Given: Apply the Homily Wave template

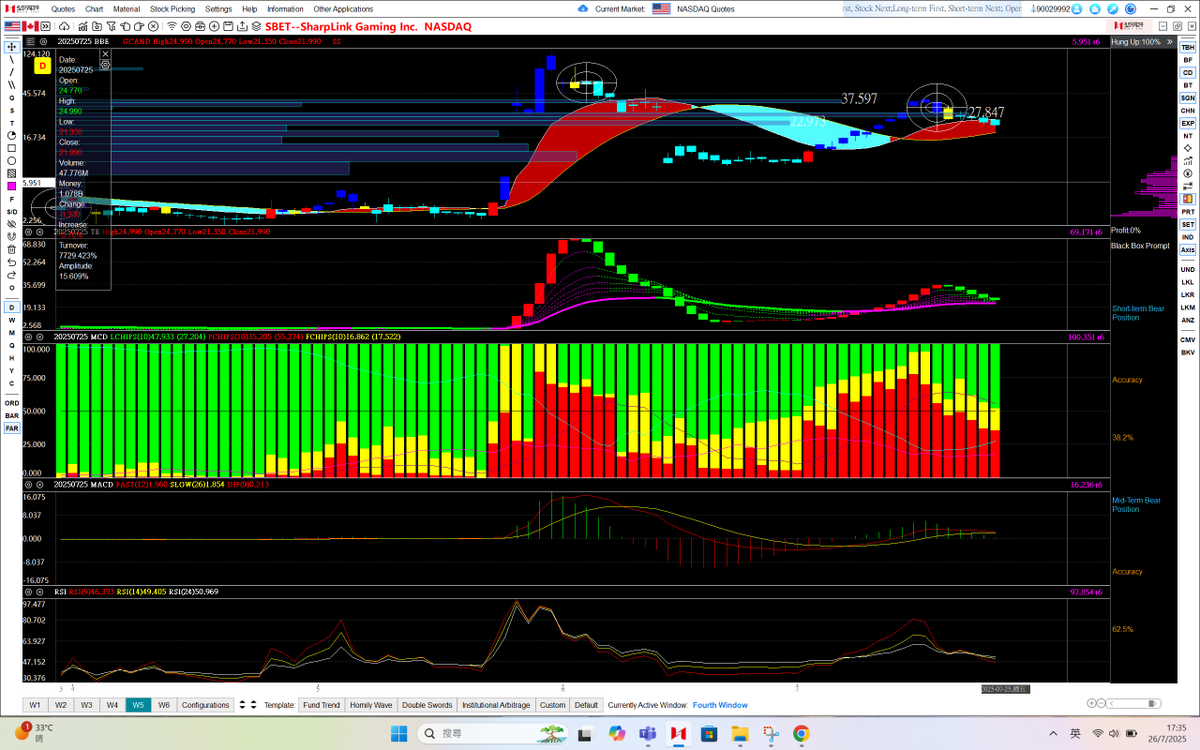Looking at the screenshot, I should coord(371,705).
